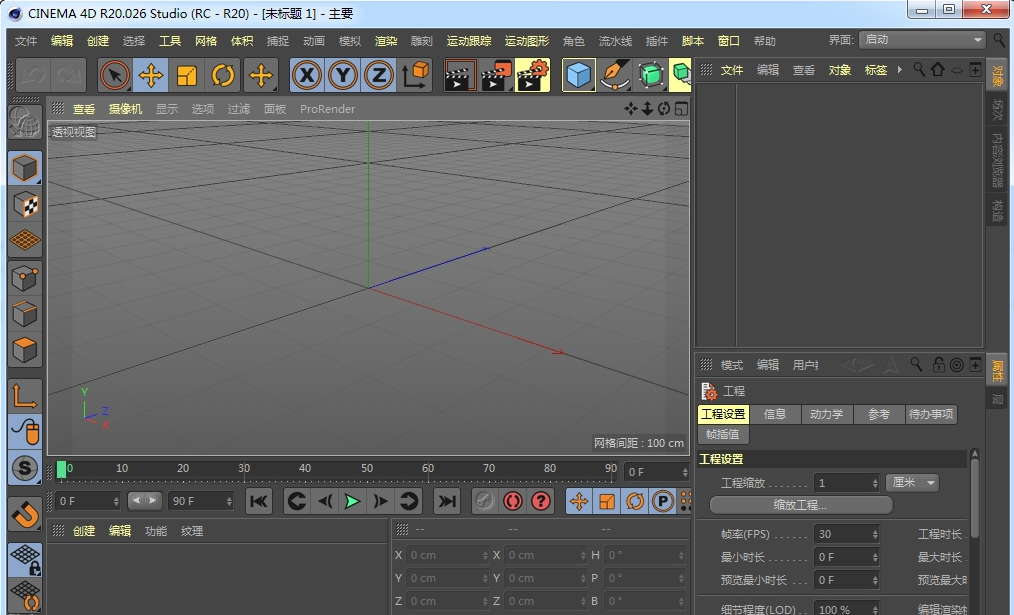
Task: Toggle Viewport Solo S icon
Action: pyautogui.click(x=25, y=468)
